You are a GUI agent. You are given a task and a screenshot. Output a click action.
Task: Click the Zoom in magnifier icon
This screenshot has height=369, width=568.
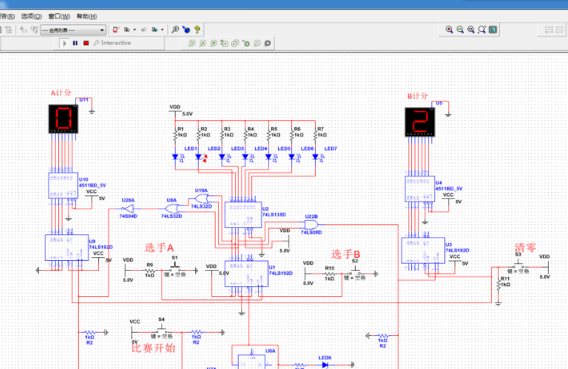tap(449, 30)
